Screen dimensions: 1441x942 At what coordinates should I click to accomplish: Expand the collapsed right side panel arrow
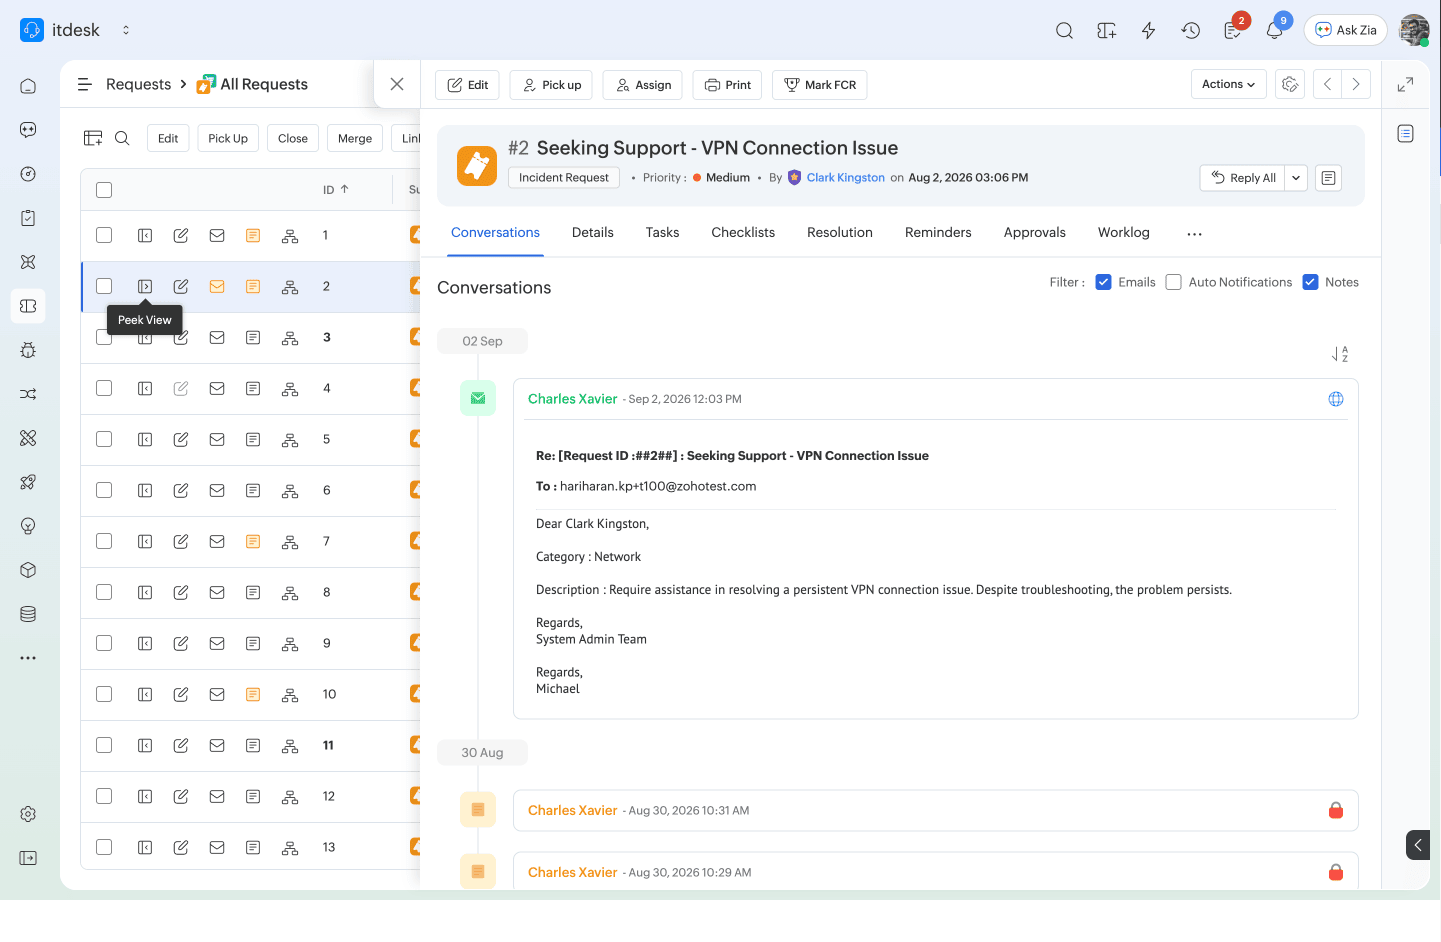click(1417, 845)
